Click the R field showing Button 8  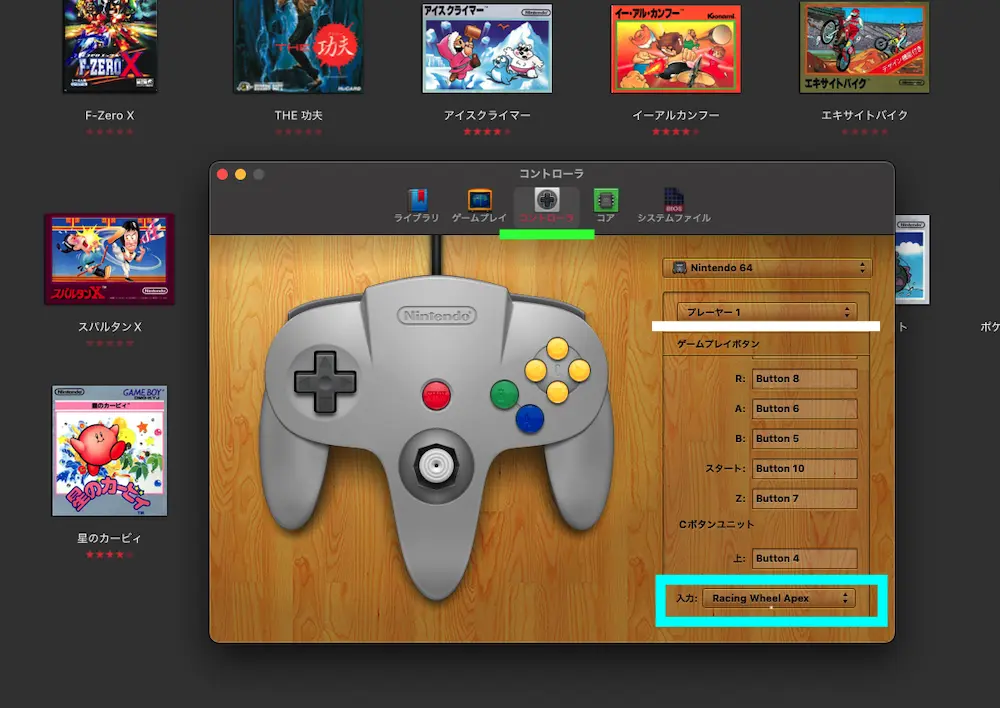804,379
